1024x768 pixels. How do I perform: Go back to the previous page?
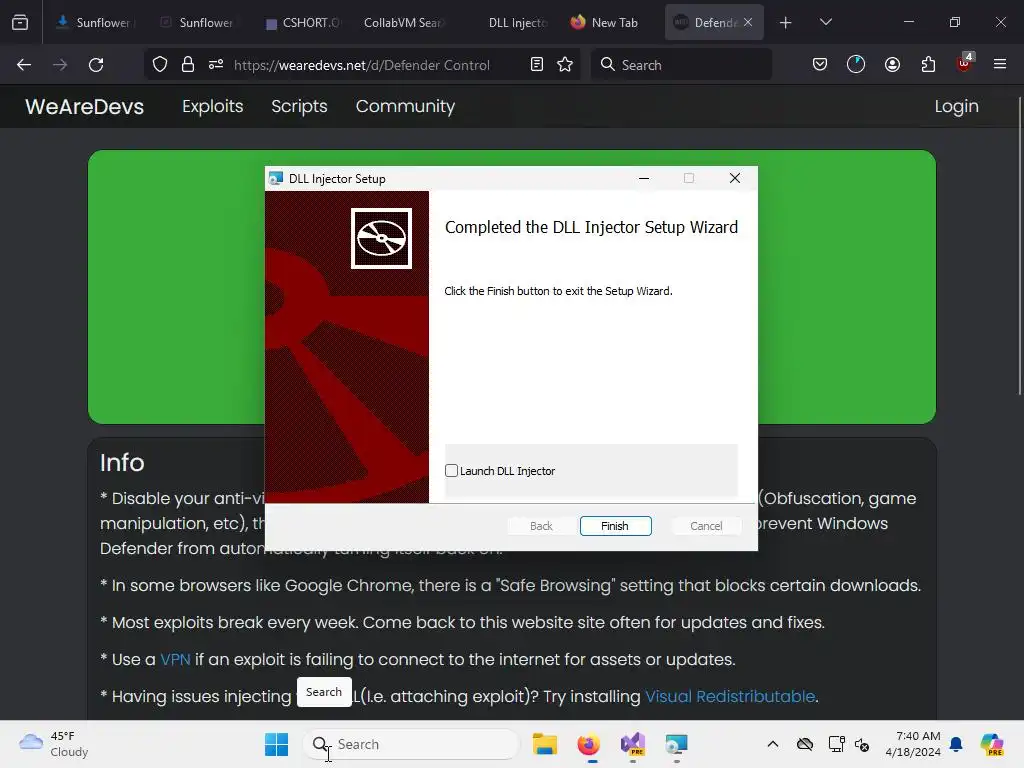pos(24,65)
